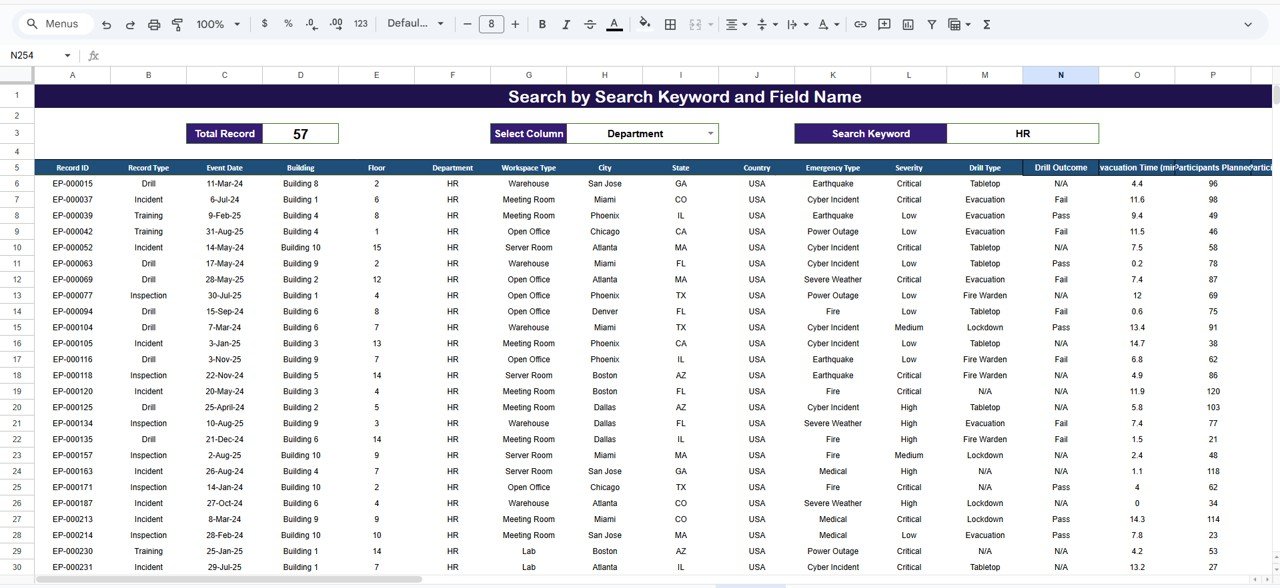The height and width of the screenshot is (588, 1280).
Task: Open the Menus search
Action: click(54, 22)
